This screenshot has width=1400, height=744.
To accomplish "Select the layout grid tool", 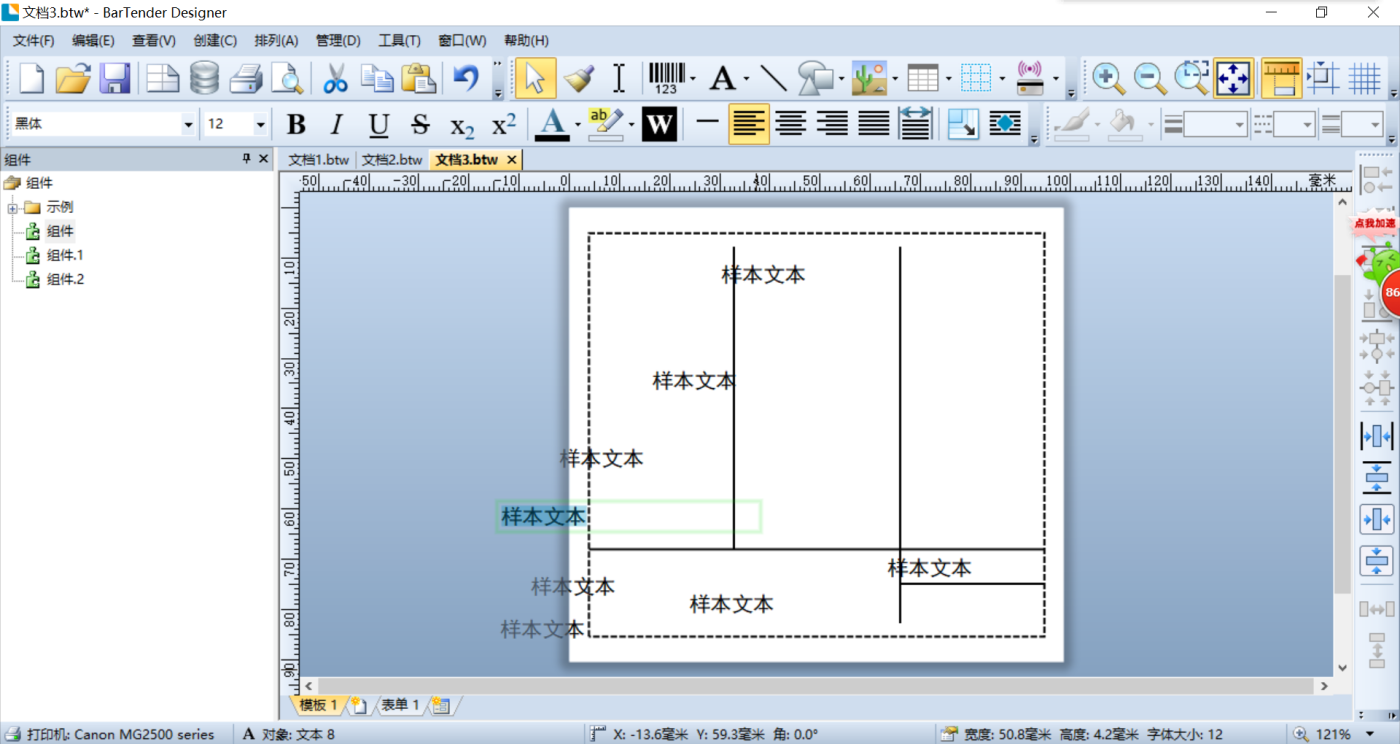I will click(975, 78).
